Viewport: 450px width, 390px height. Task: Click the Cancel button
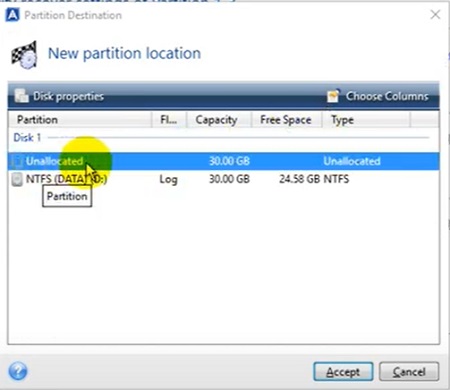point(409,371)
